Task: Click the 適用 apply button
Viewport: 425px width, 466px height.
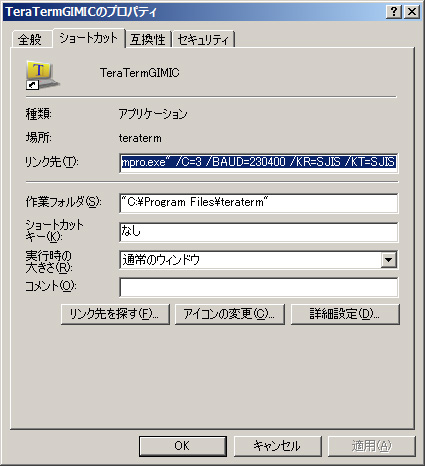Action: 372,446
